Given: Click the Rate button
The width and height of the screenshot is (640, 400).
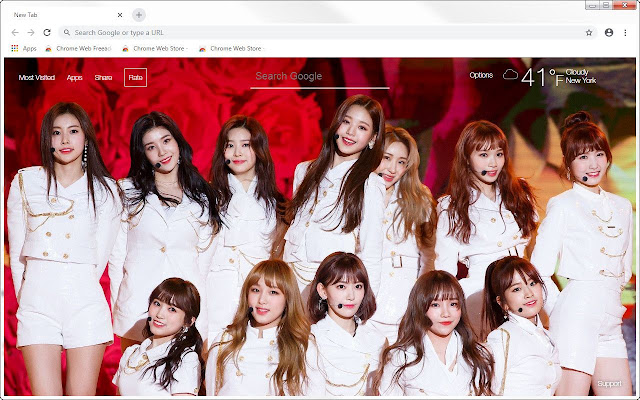Looking at the screenshot, I should coord(136,78).
